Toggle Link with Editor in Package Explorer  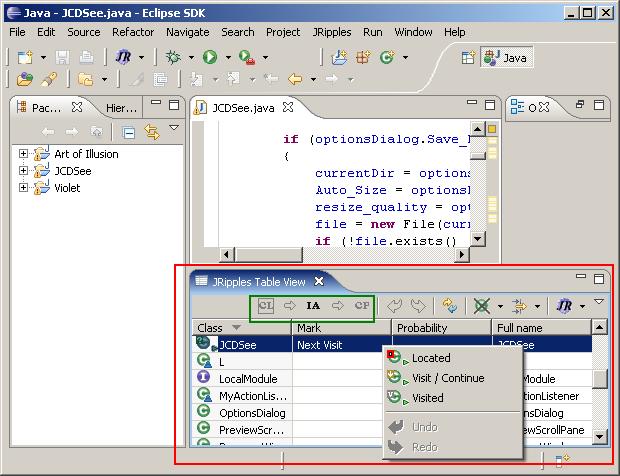tap(152, 132)
